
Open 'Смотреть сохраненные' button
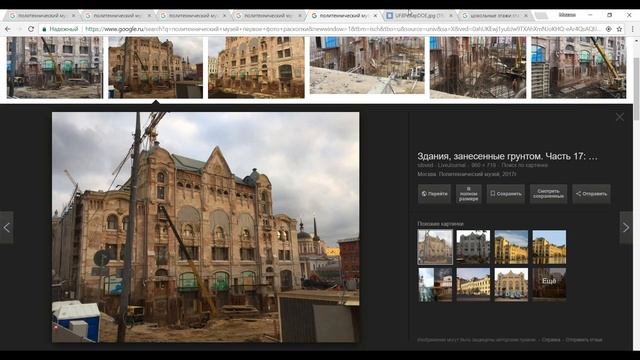[x=548, y=194]
